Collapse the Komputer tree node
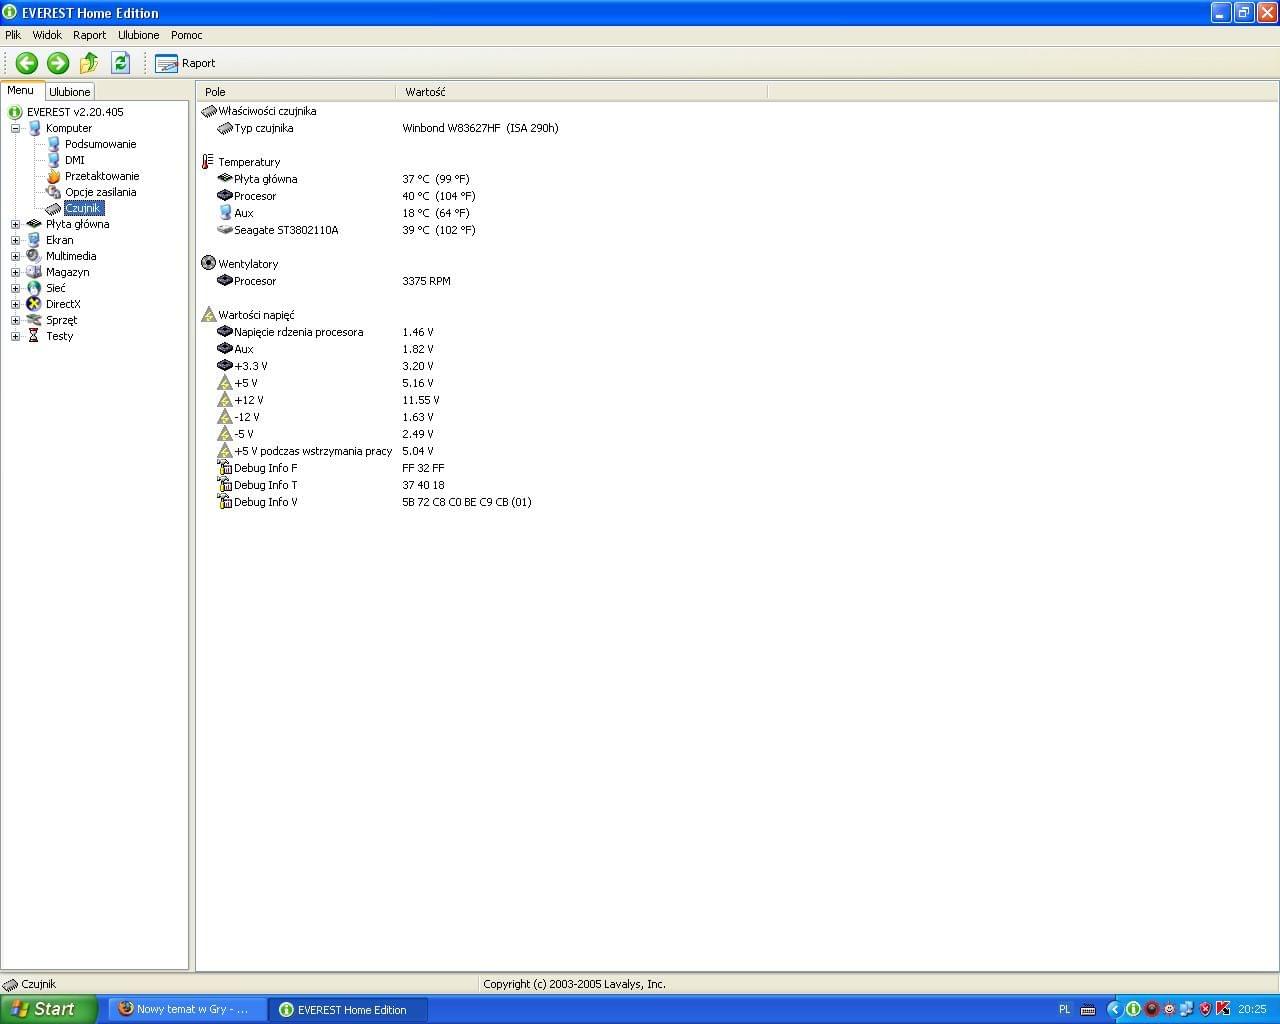The width and height of the screenshot is (1280, 1024). 15,128
